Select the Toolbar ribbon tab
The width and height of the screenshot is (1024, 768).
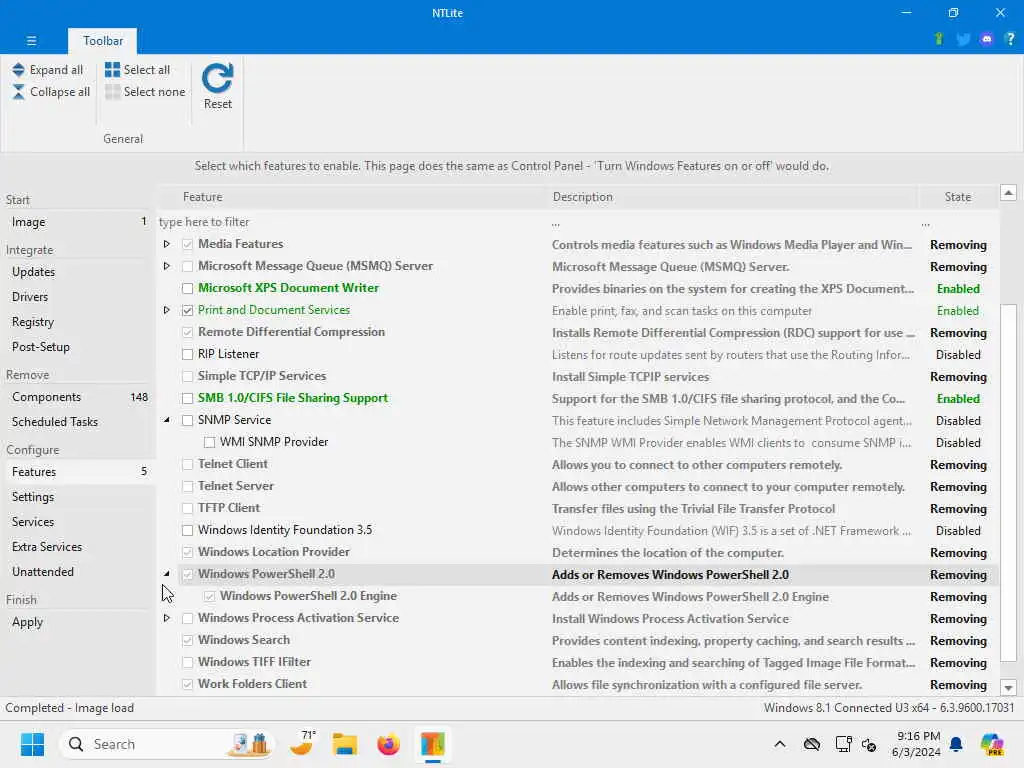pyautogui.click(x=103, y=40)
